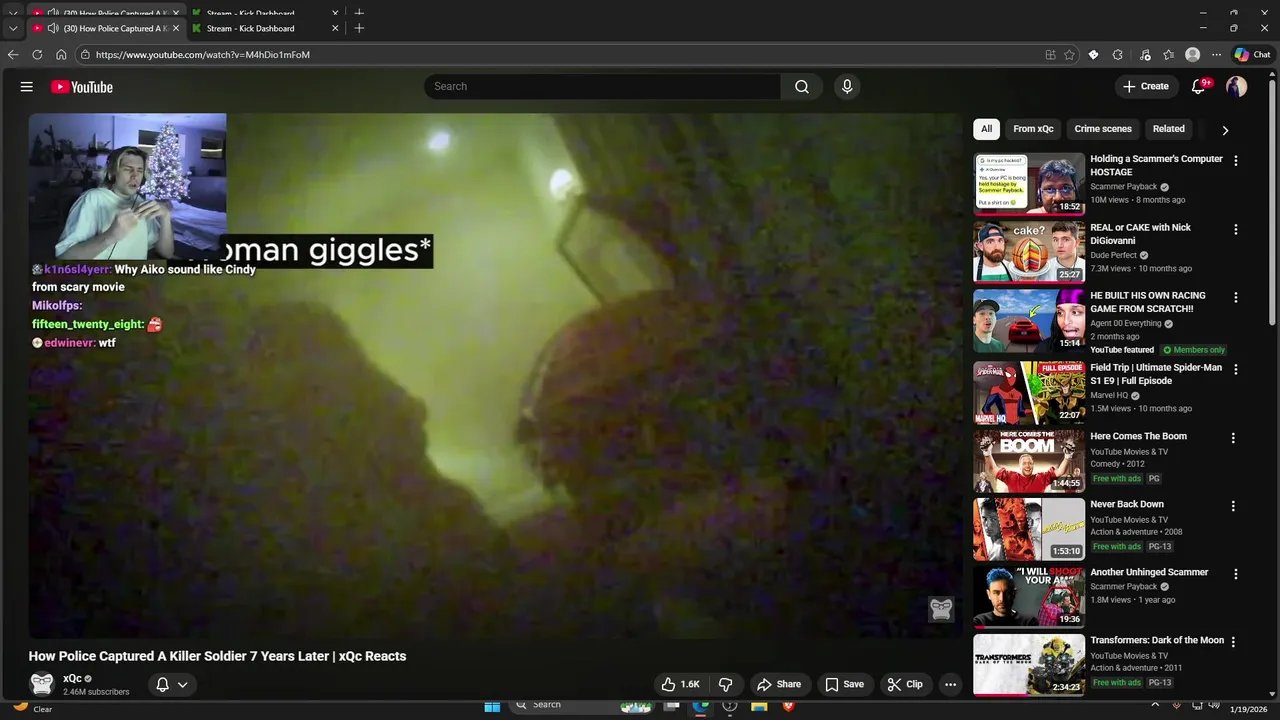Open a new browser tab
This screenshot has width=1280, height=720.
(359, 28)
